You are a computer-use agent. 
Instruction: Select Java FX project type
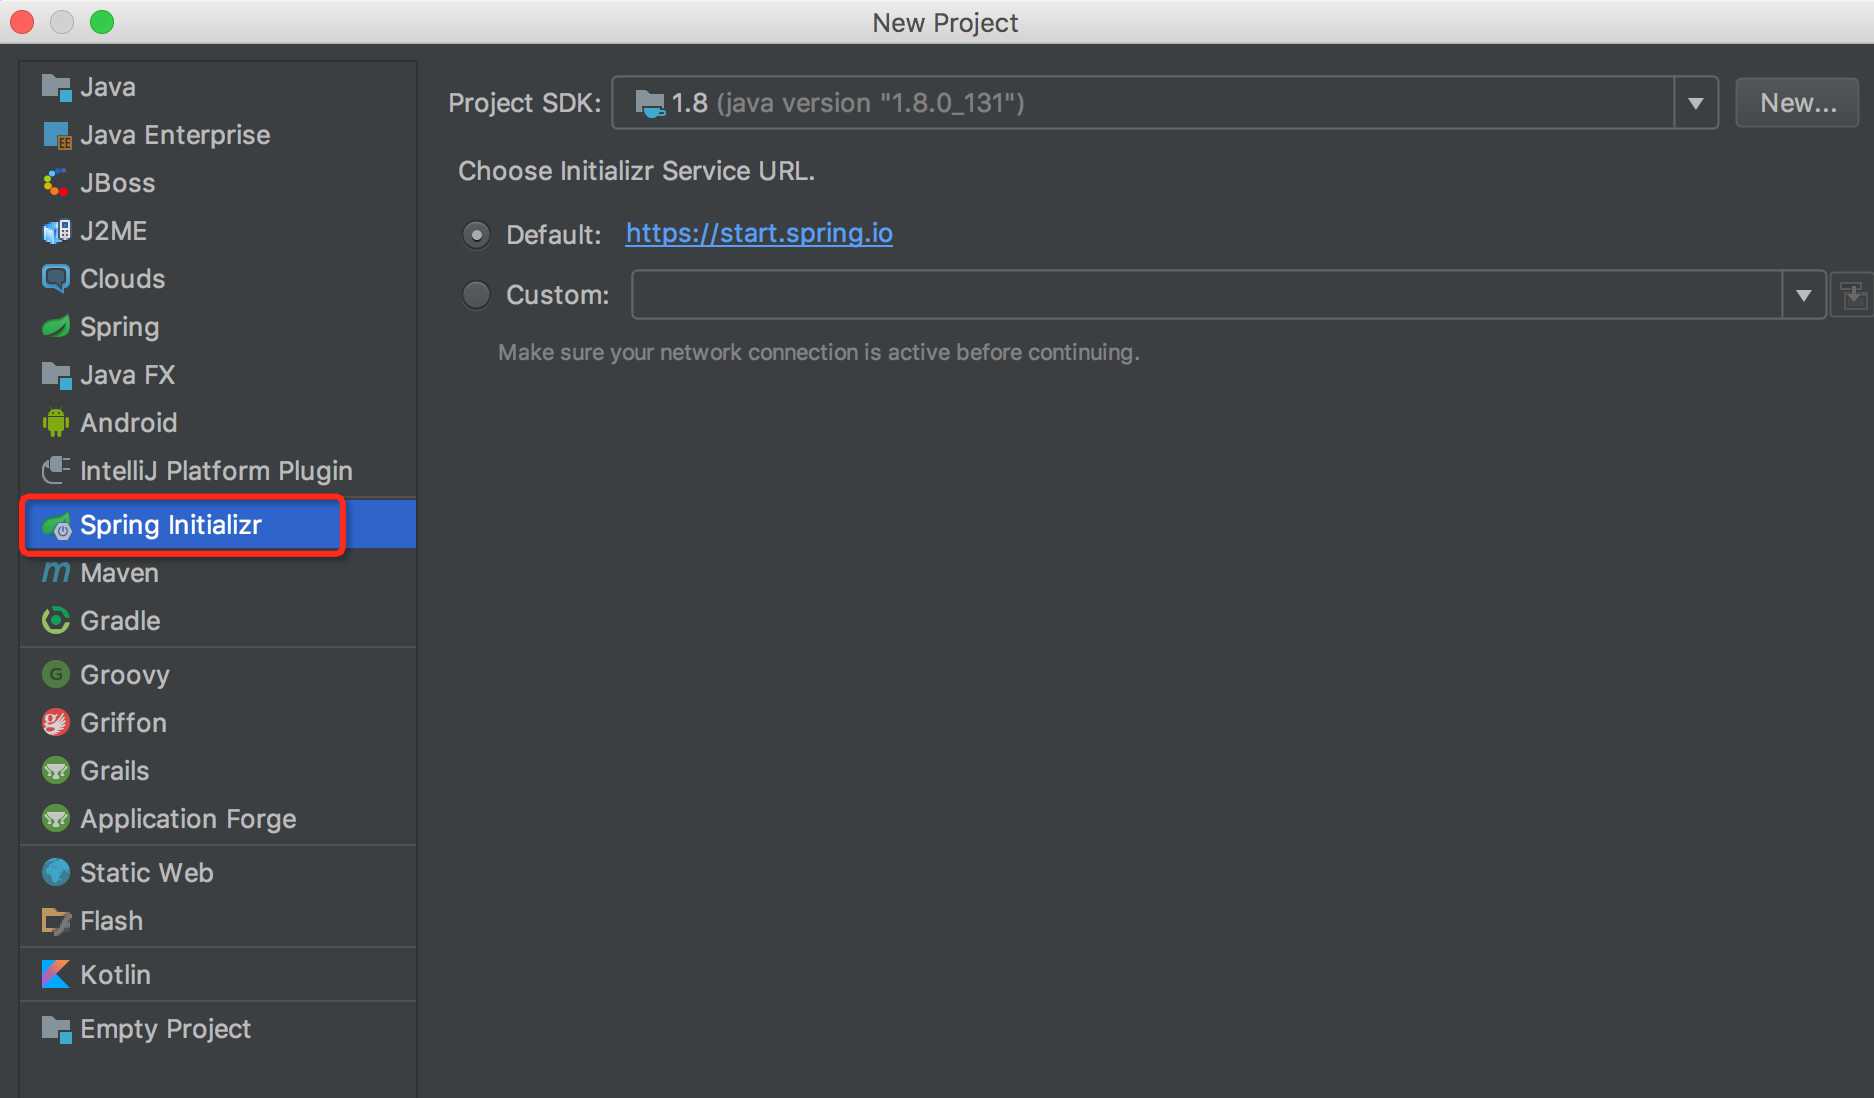tap(218, 375)
